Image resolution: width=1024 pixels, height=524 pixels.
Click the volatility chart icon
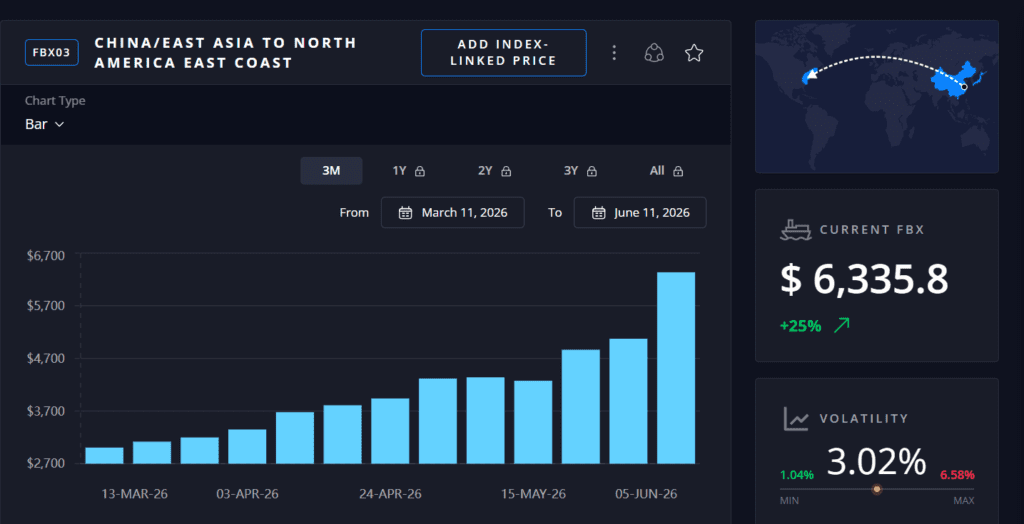(796, 418)
